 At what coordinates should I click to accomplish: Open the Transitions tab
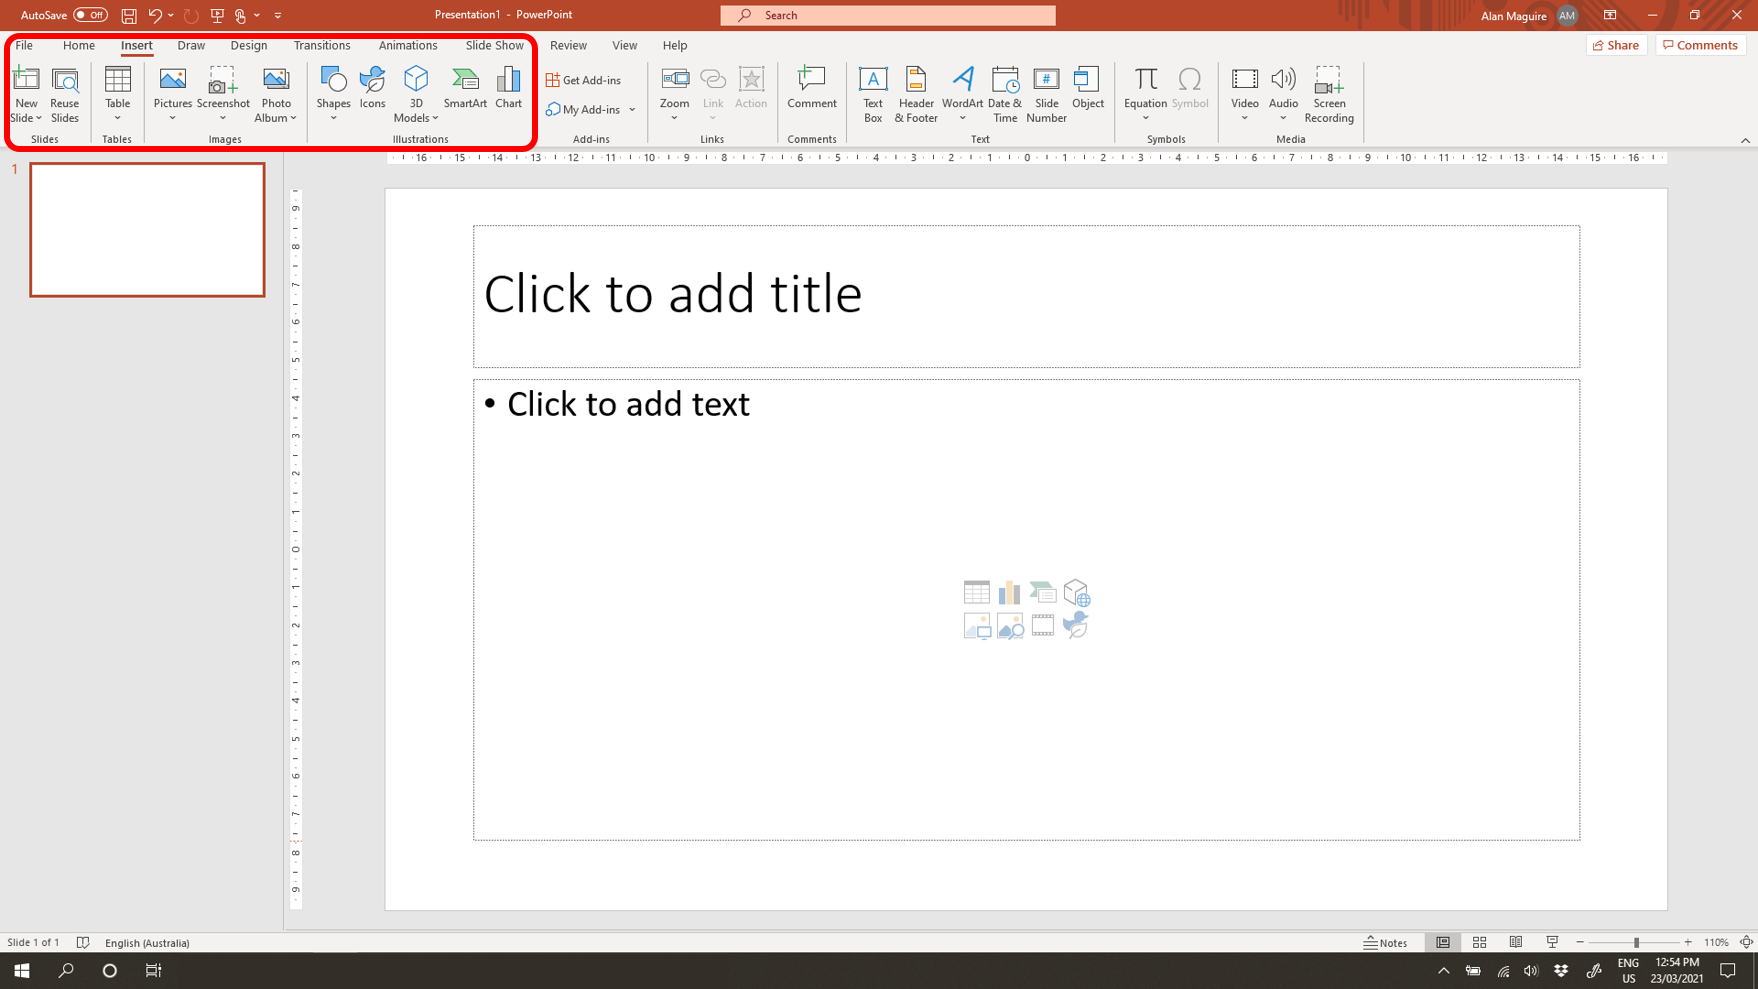tap(321, 45)
